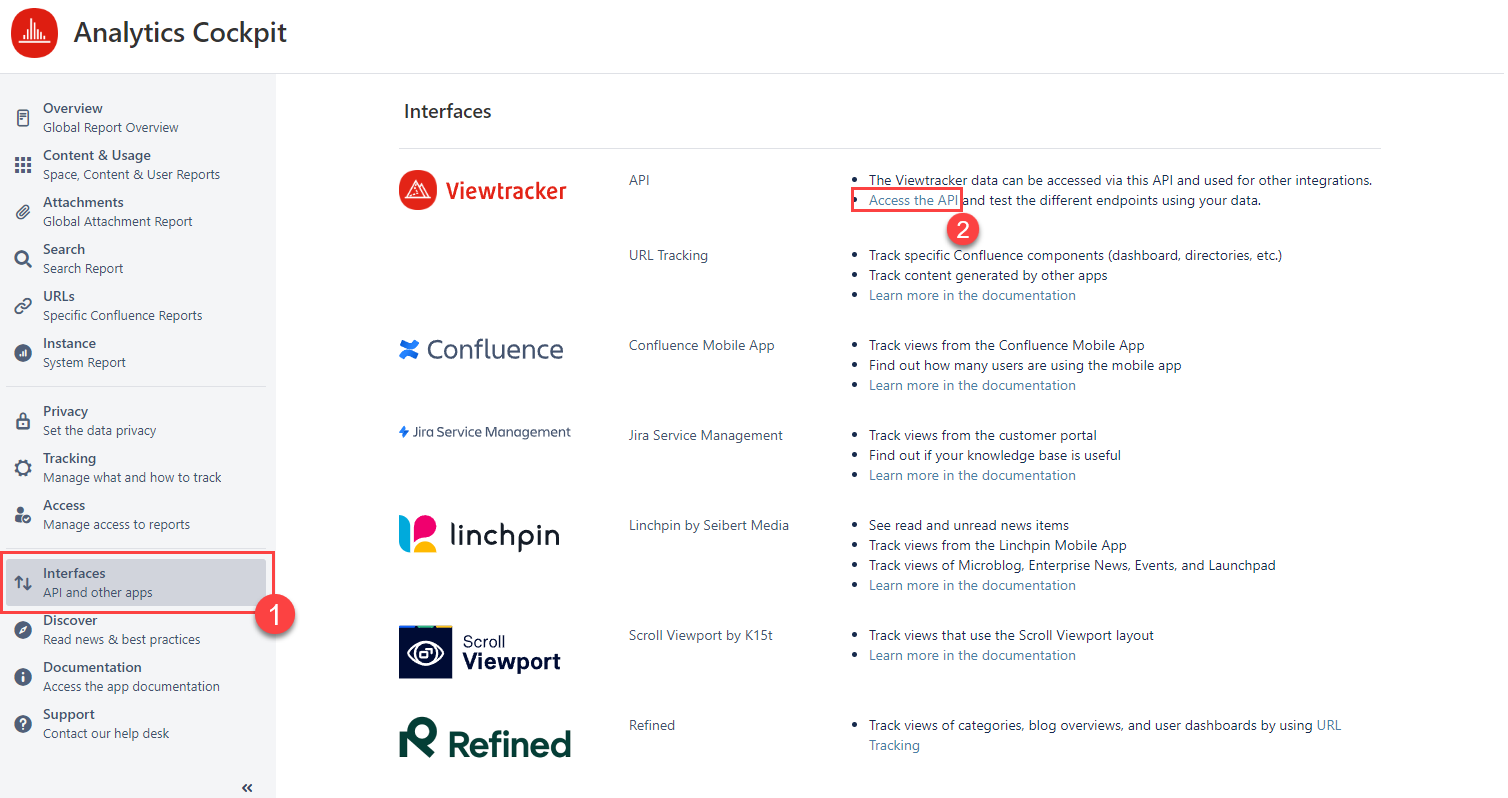Viewport: 1508px width, 798px height.
Task: Open Linchpin Learn more documentation link
Action: coord(972,585)
